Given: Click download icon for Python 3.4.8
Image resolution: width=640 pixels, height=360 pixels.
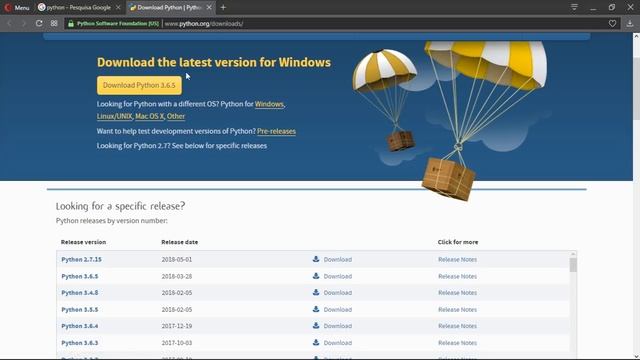Looking at the screenshot, I should pyautogui.click(x=316, y=292).
